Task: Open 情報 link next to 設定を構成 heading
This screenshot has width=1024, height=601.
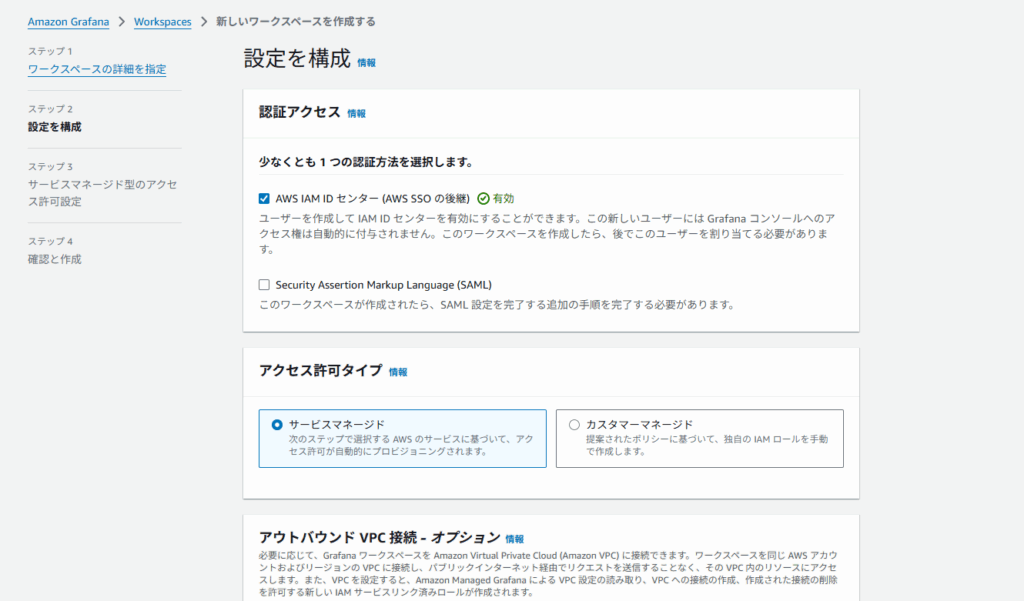Action: [x=366, y=63]
